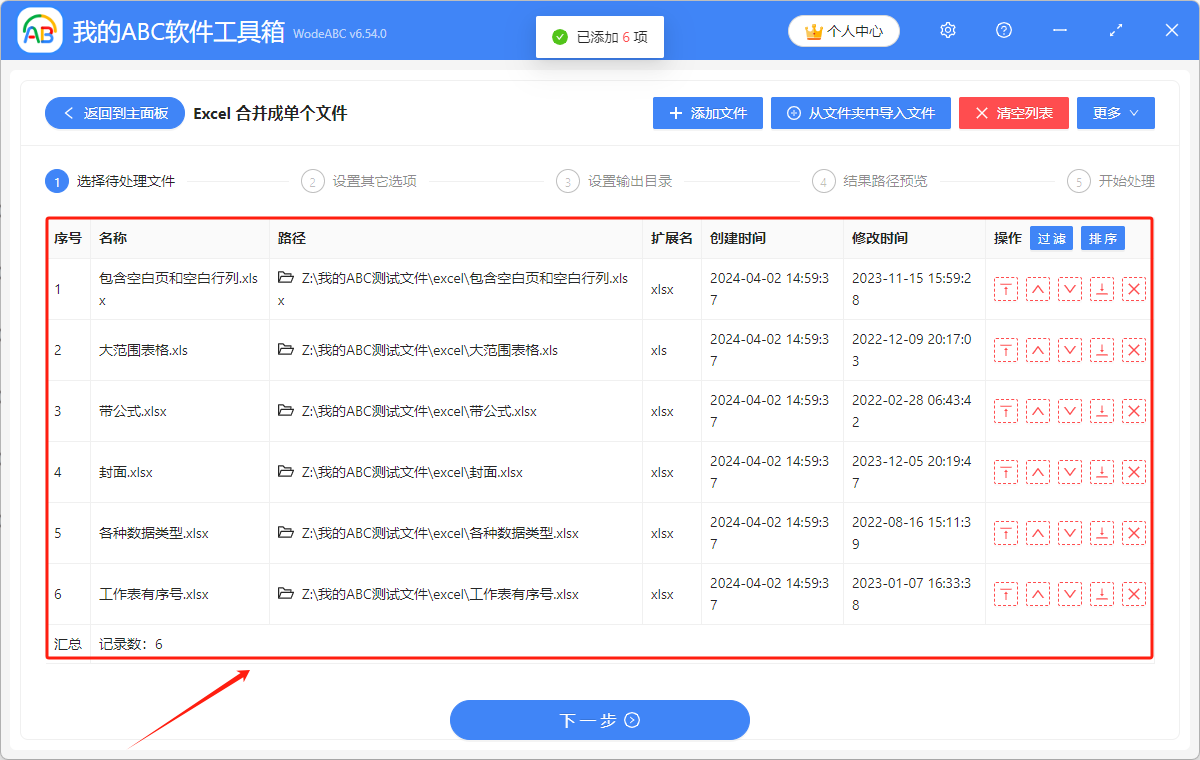Click the 已添加 6 项 notification

click(599, 36)
